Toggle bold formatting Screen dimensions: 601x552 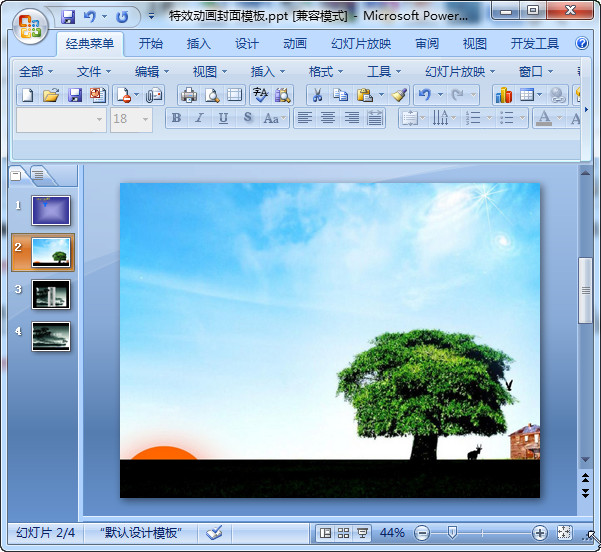click(176, 118)
